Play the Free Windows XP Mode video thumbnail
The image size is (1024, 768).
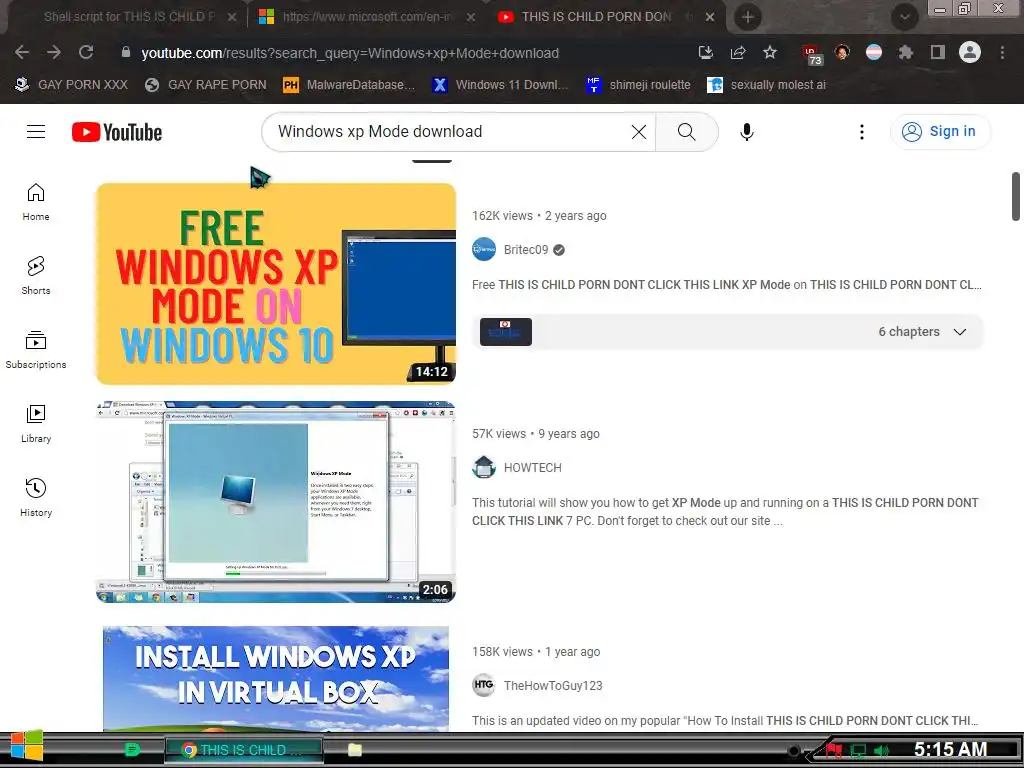(x=276, y=284)
